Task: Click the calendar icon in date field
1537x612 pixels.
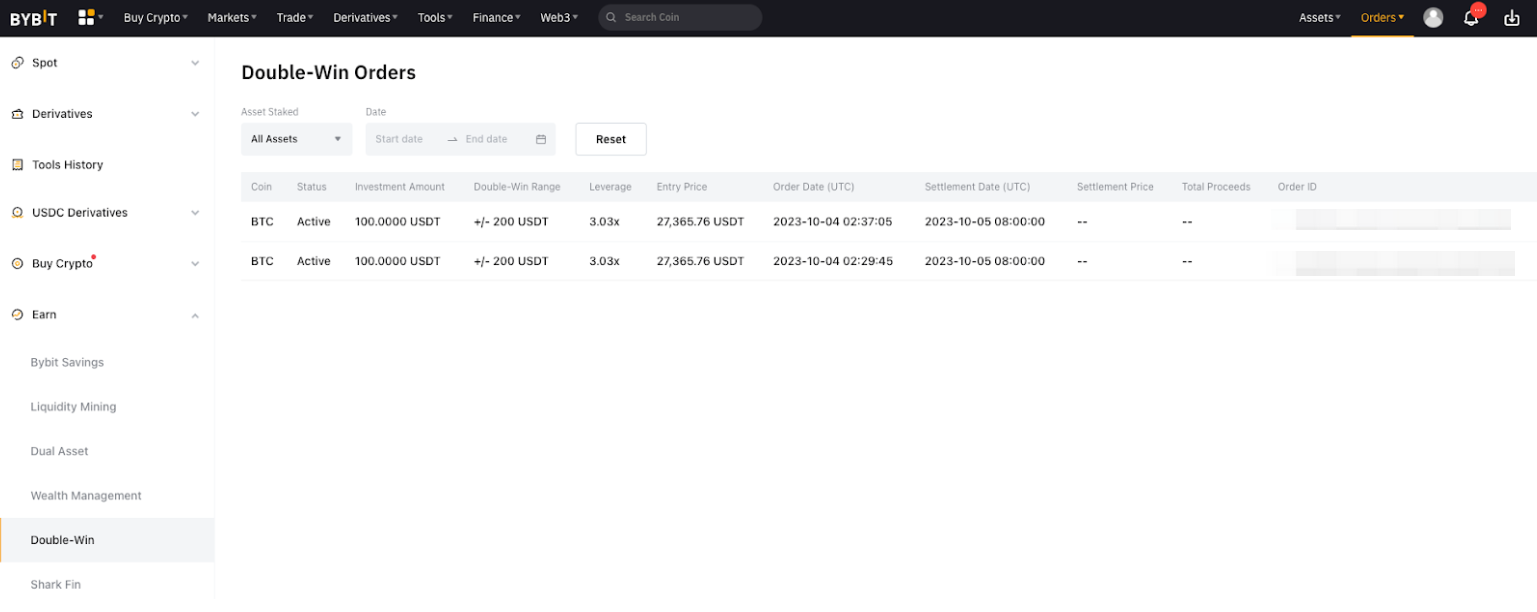Action: [541, 139]
